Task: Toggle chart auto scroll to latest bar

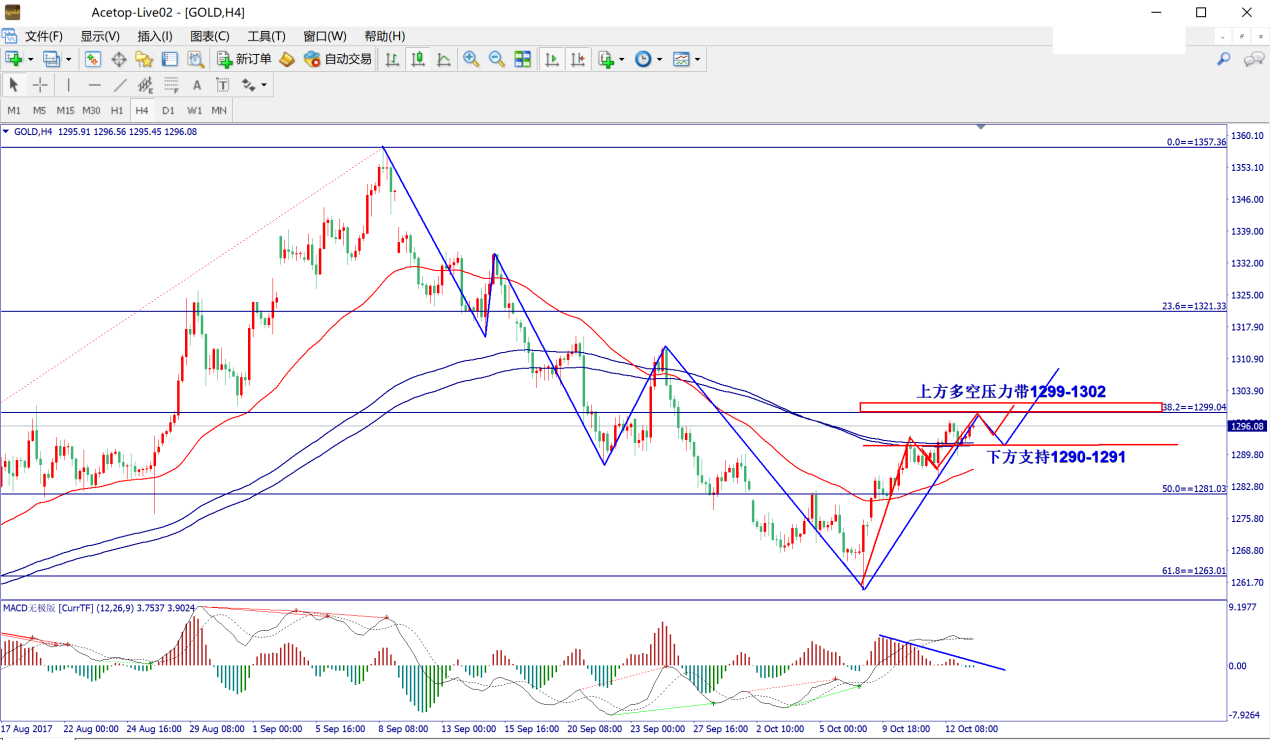Action: [551, 59]
